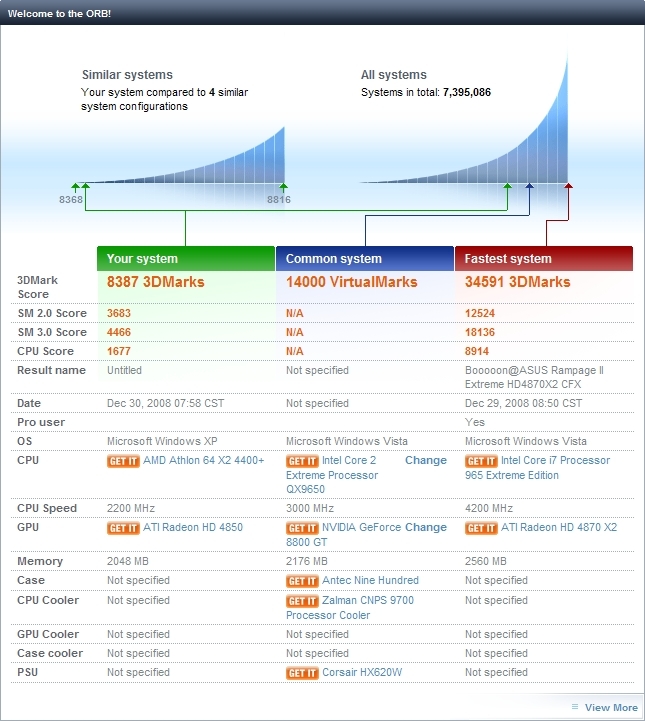
Task: Click the 8816 maximum score label
Action: tap(279, 200)
